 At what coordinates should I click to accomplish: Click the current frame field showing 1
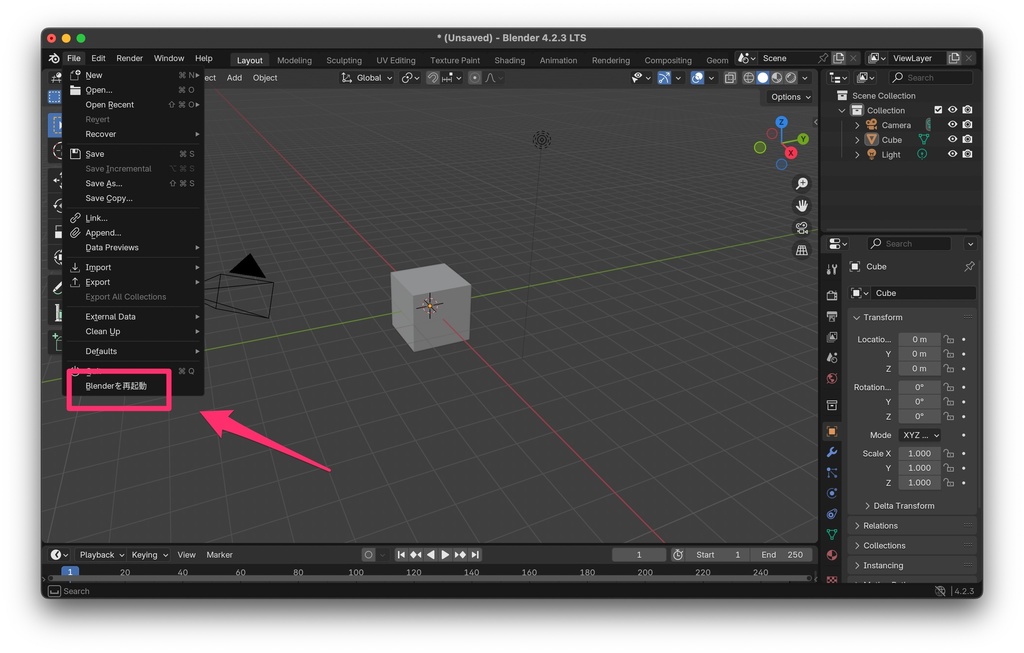[638, 554]
